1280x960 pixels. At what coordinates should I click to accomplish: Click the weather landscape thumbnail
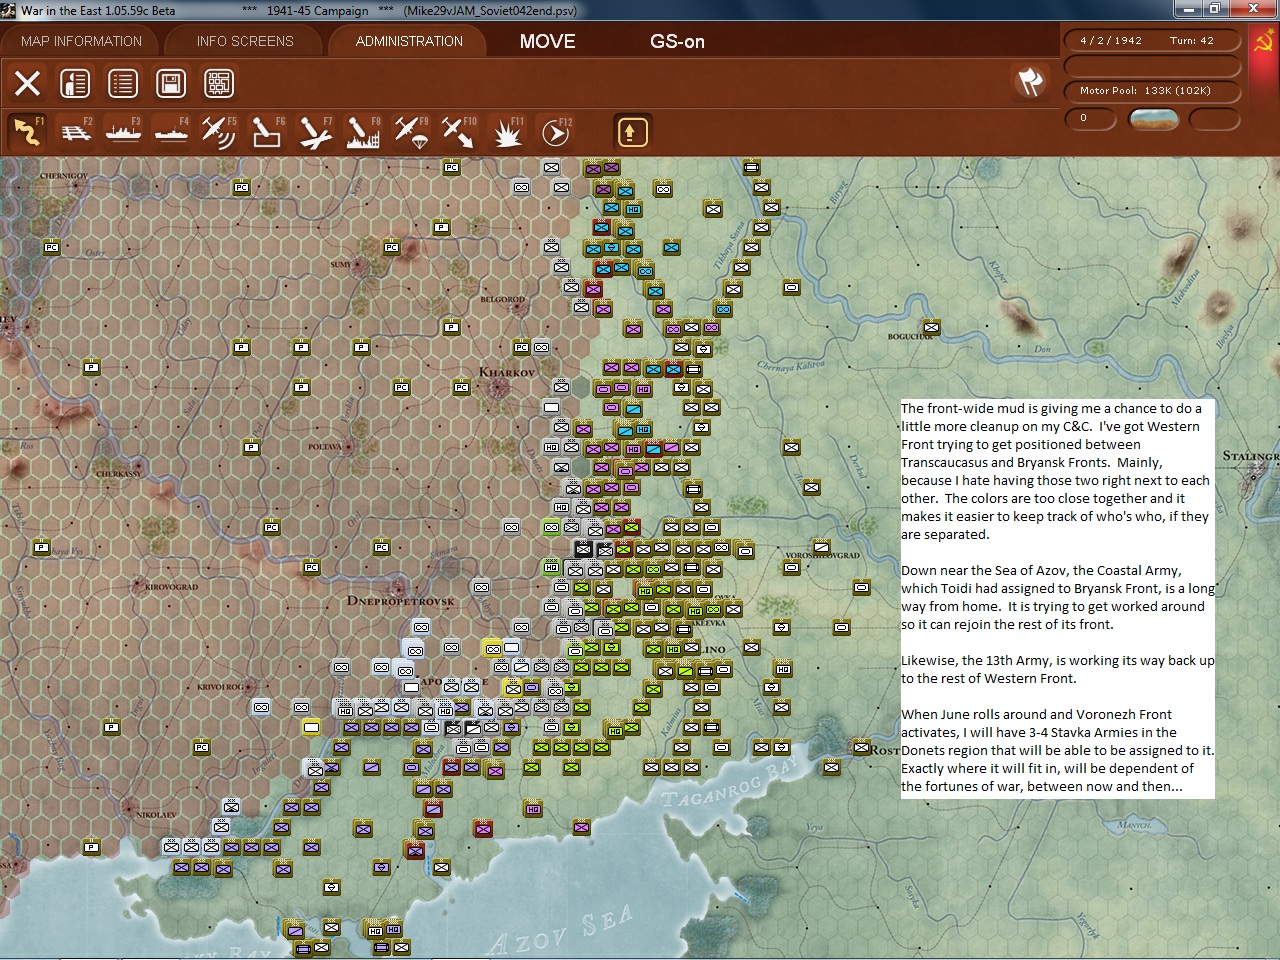[1153, 119]
